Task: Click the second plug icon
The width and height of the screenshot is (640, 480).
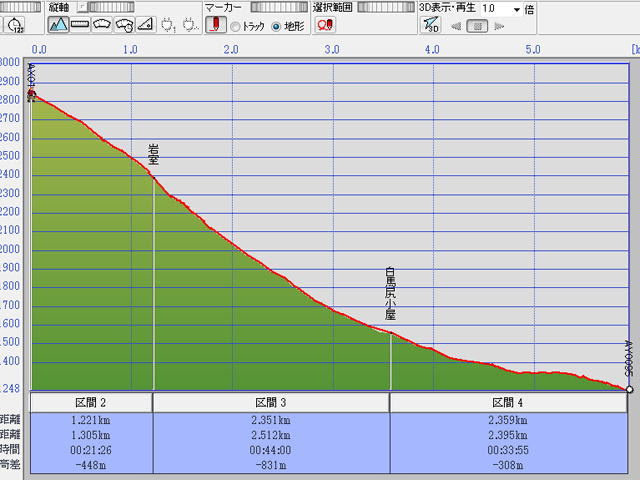Action: coord(190,25)
